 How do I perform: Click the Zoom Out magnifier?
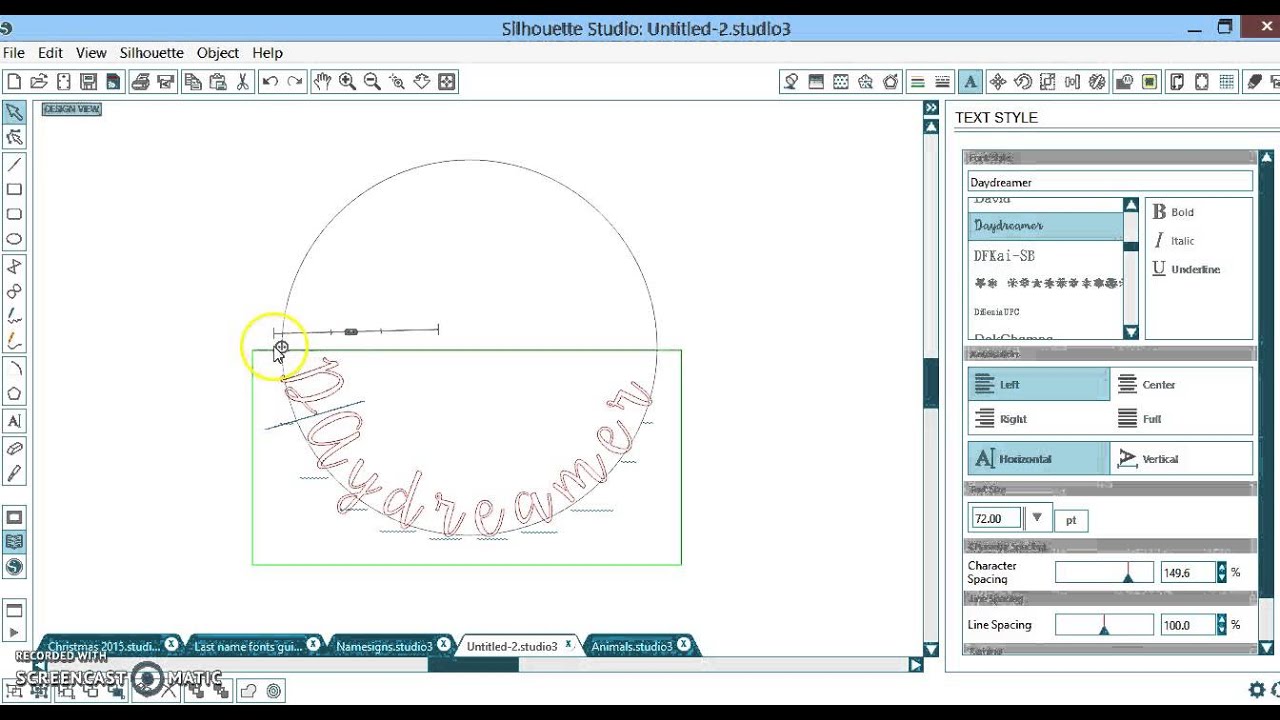tap(372, 82)
